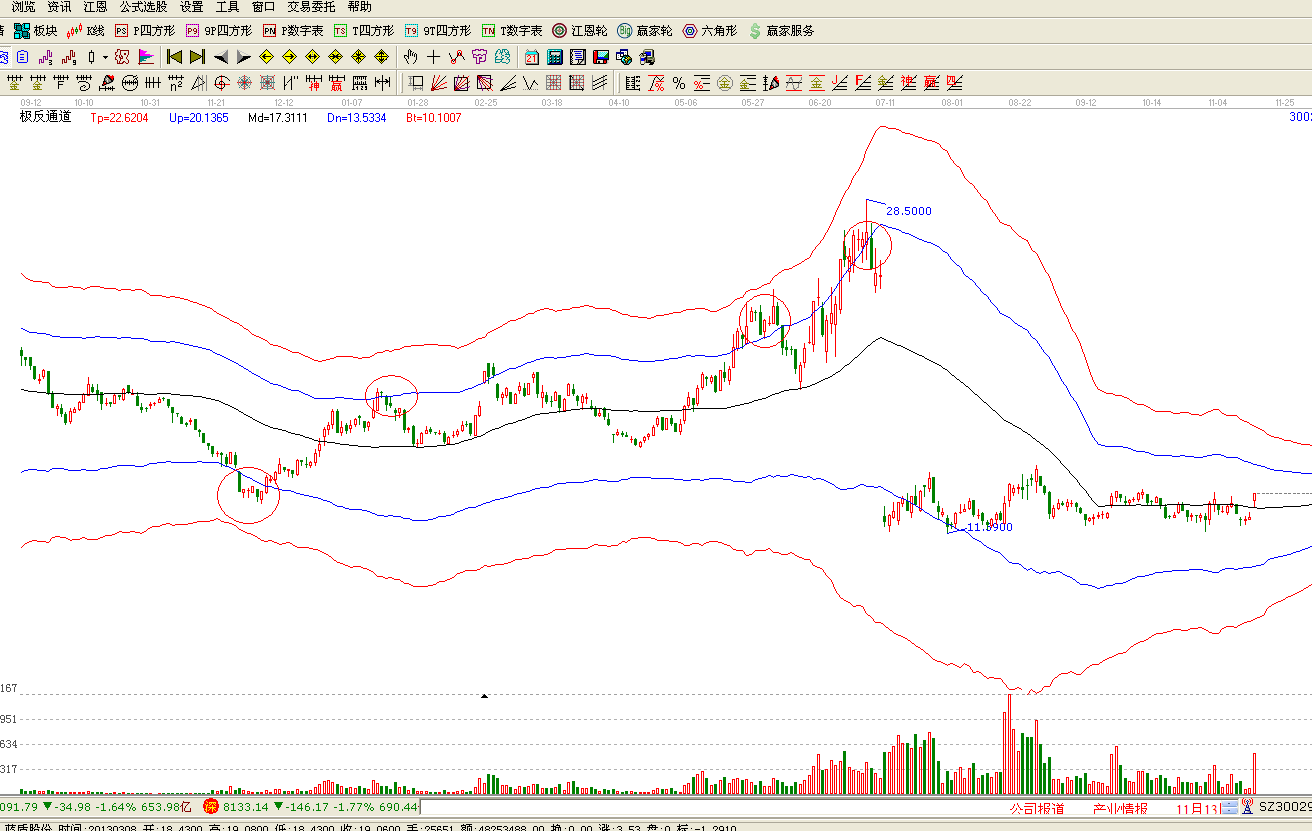Open the calendar icon in toolbar
The width and height of the screenshot is (1312, 831).
[531, 57]
